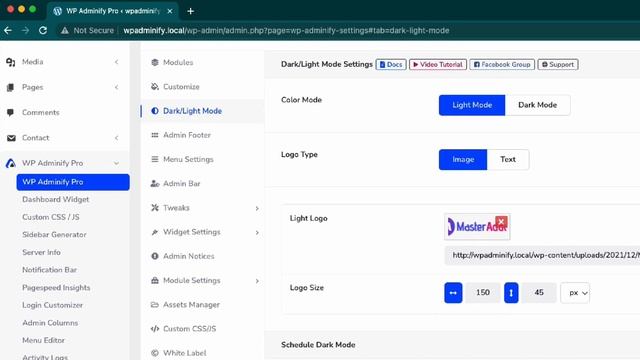Set Logo Type to Image

463,160
